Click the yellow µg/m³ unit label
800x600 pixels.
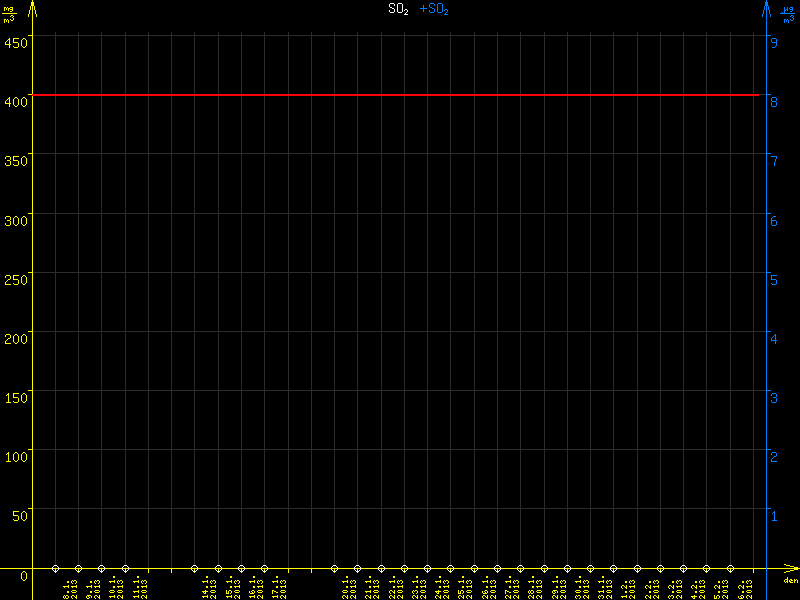click(10, 14)
